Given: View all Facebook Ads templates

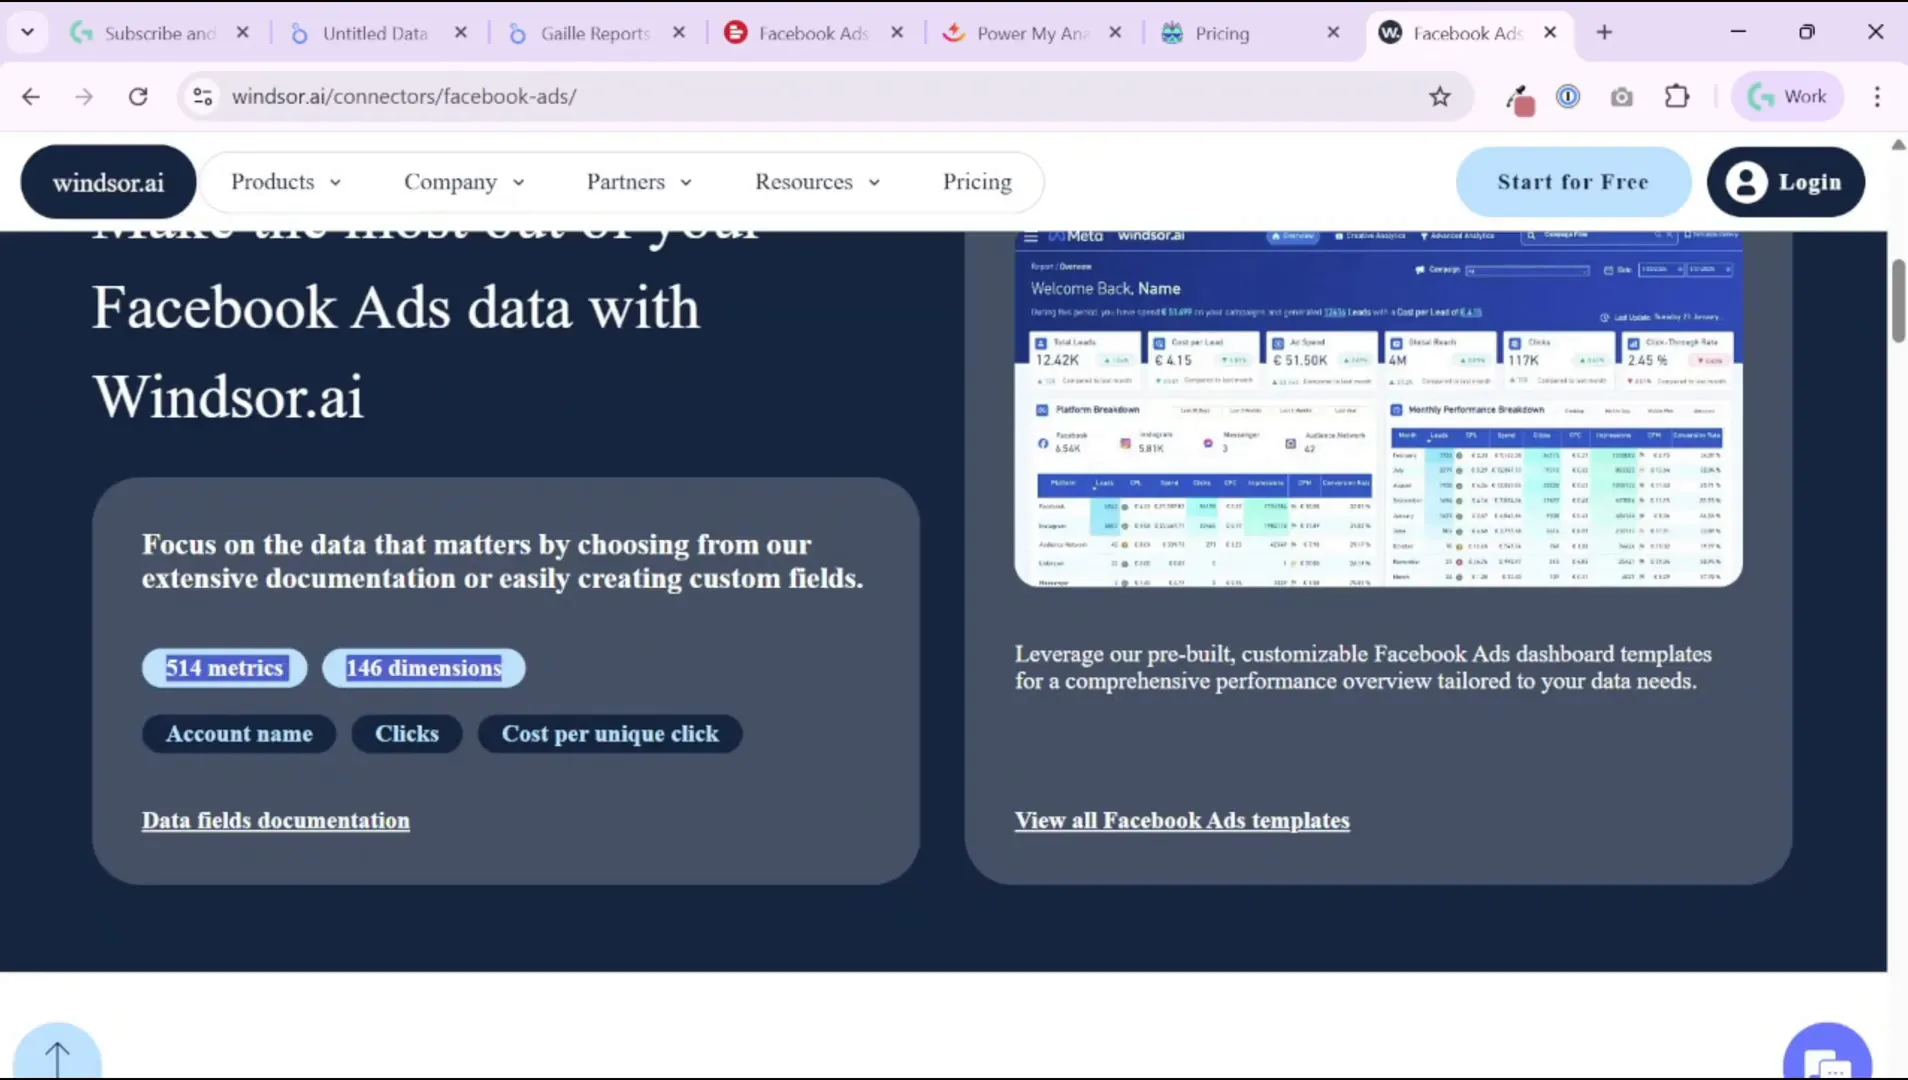Looking at the screenshot, I should pyautogui.click(x=1182, y=820).
